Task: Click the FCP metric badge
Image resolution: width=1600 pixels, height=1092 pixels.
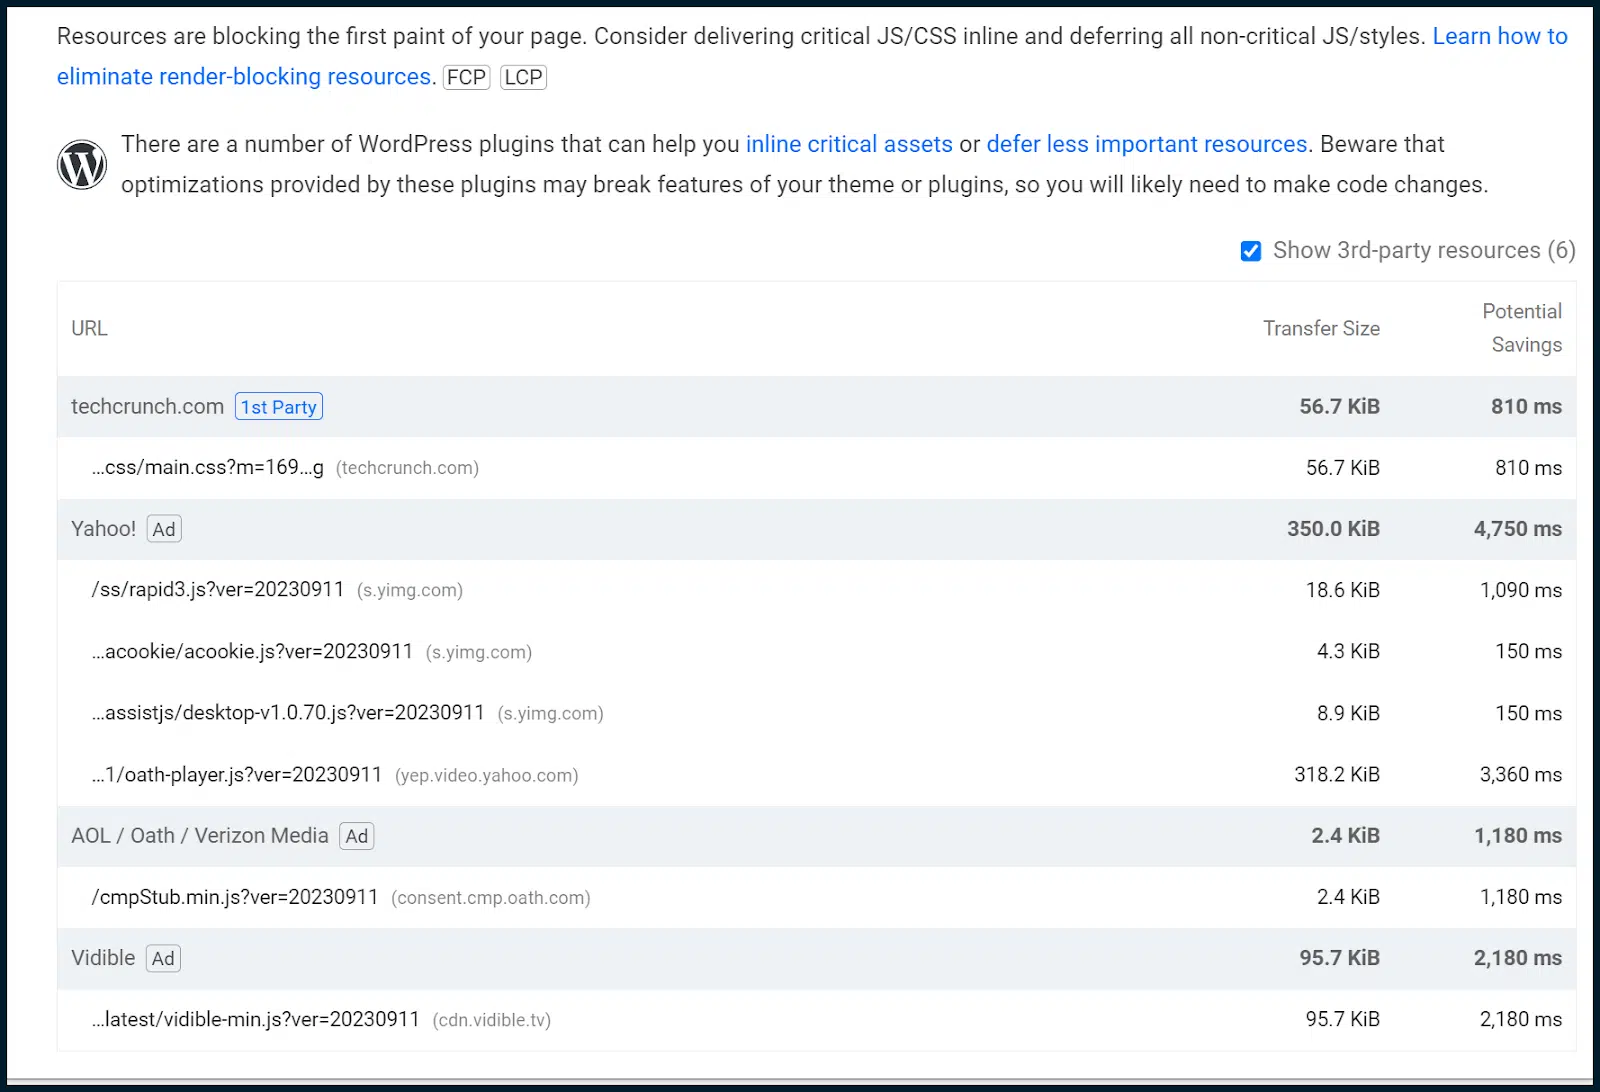Action: 466,77
